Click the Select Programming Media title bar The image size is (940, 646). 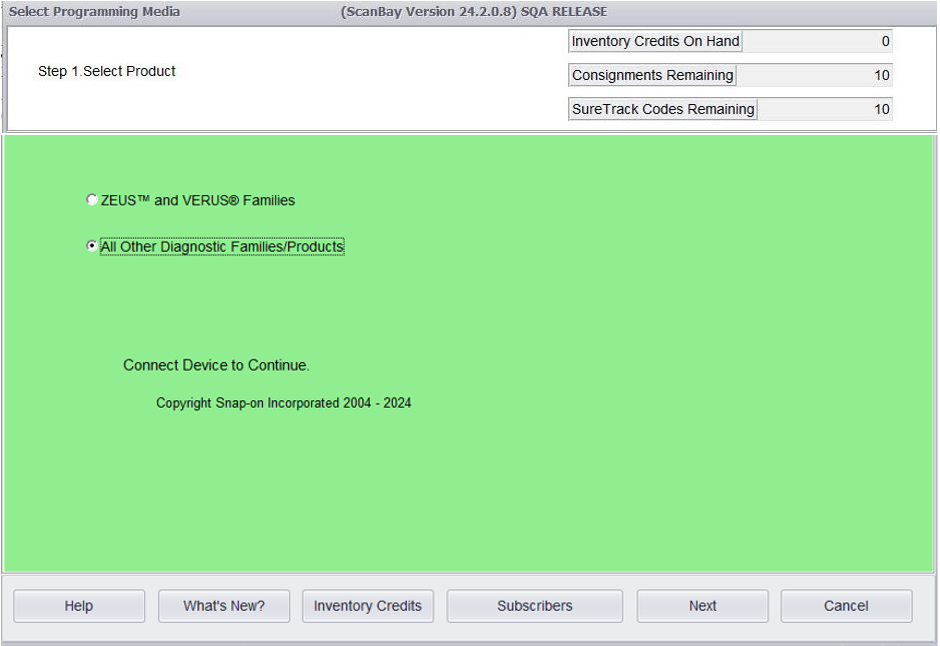click(95, 12)
